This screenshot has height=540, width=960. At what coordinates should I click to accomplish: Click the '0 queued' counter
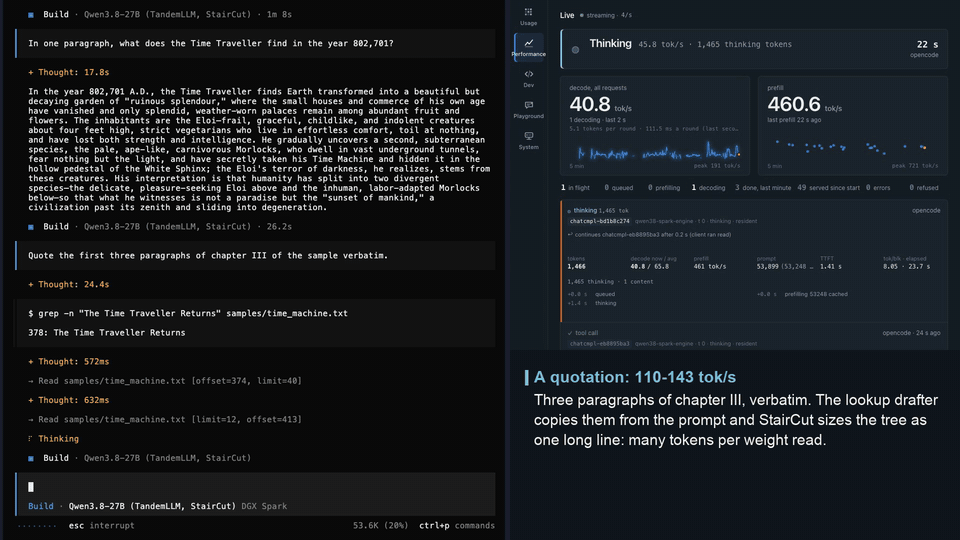(619, 188)
